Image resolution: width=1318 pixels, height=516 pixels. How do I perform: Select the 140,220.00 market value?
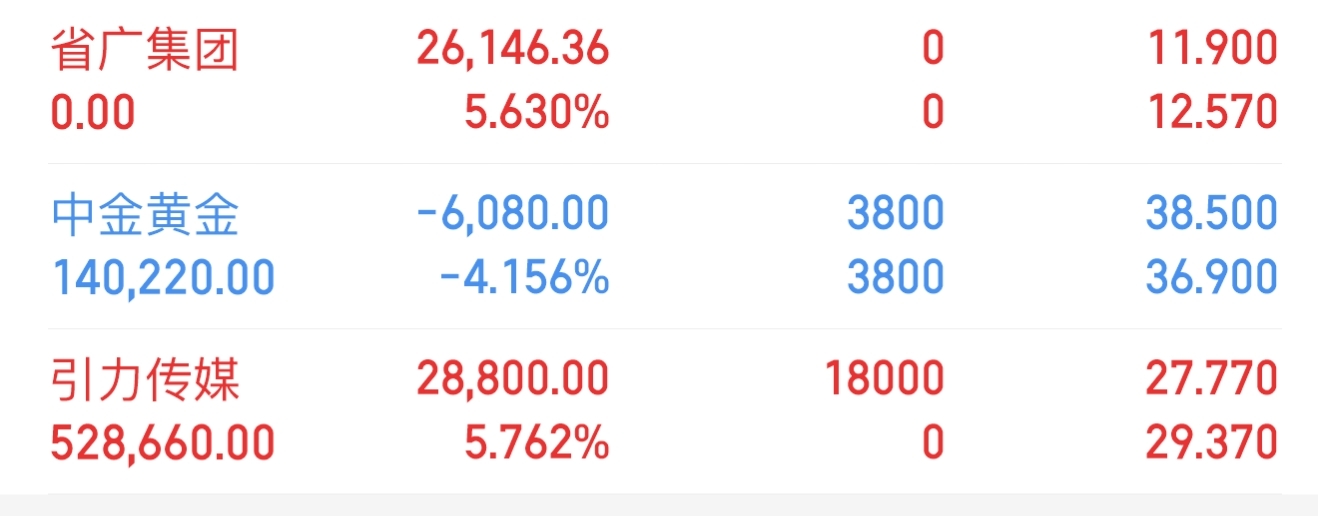coord(163,279)
